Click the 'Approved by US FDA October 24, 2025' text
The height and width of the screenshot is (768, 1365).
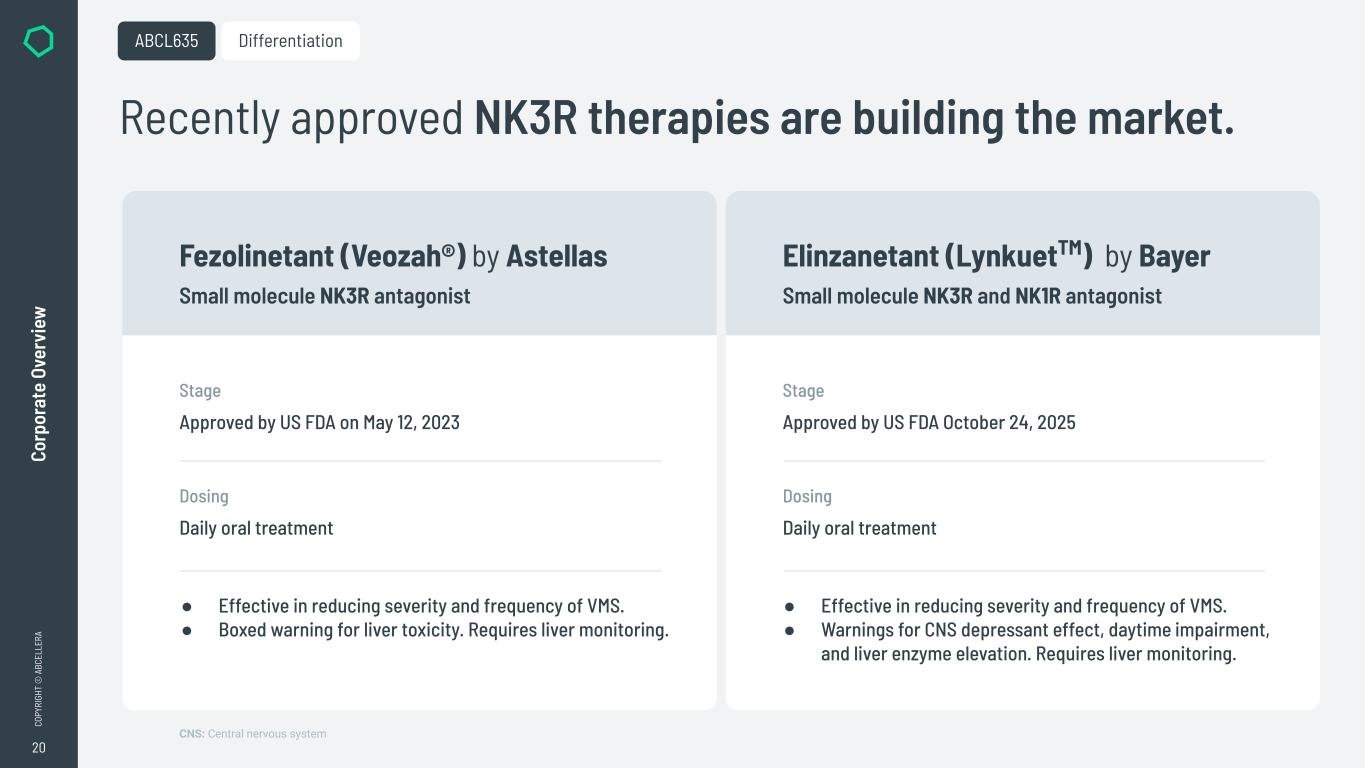tap(928, 422)
